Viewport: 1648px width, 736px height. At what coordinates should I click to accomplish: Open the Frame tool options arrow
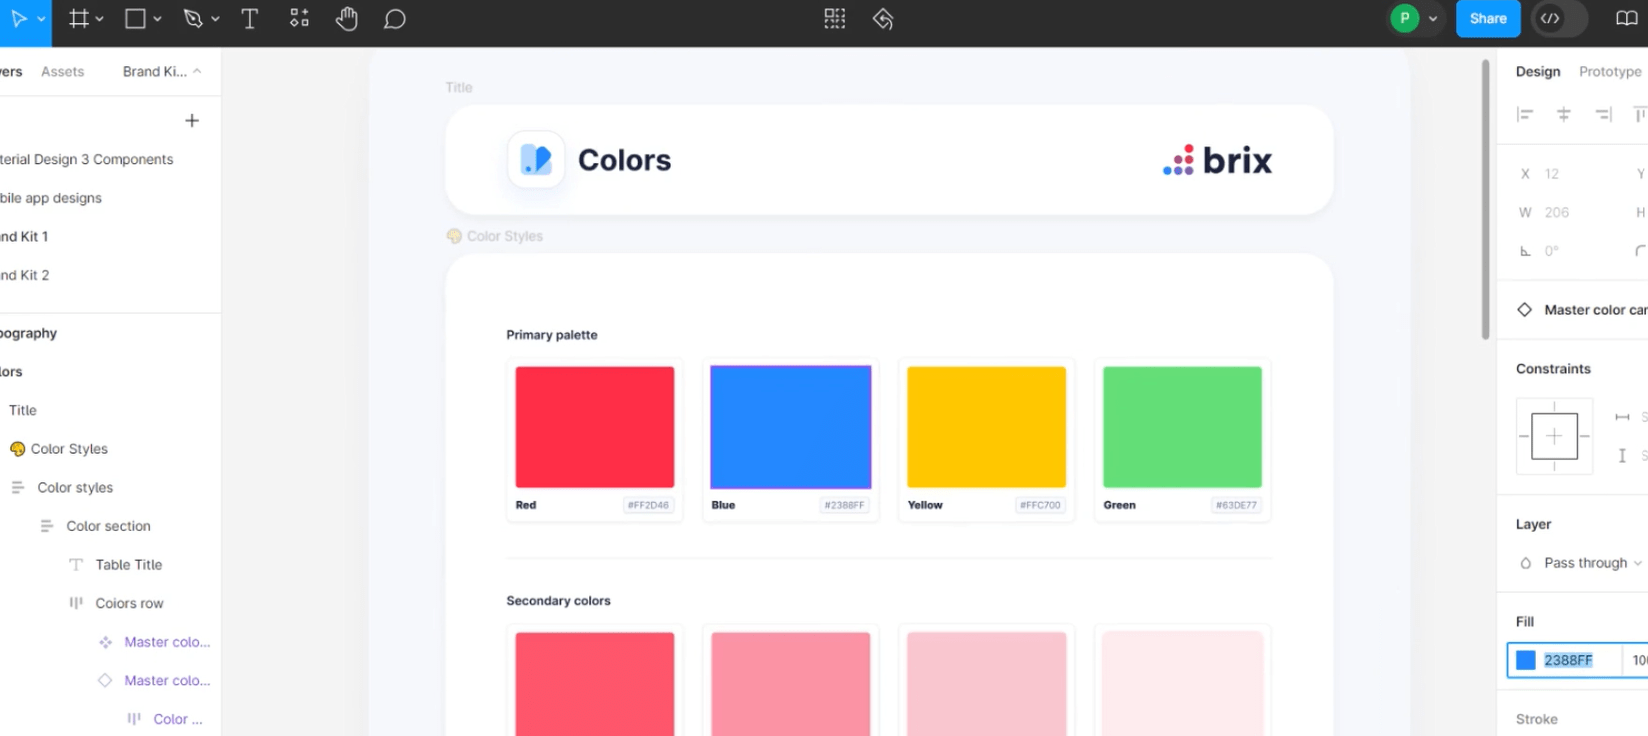click(100, 19)
